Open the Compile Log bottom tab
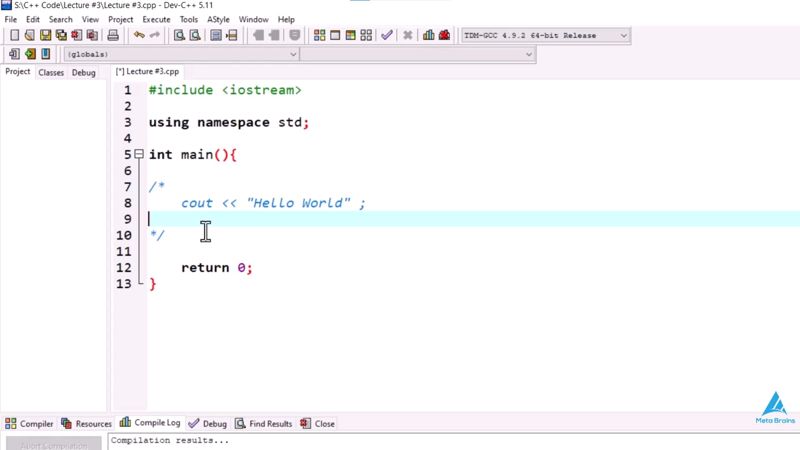Viewport: 800px width, 450px height. [150, 422]
